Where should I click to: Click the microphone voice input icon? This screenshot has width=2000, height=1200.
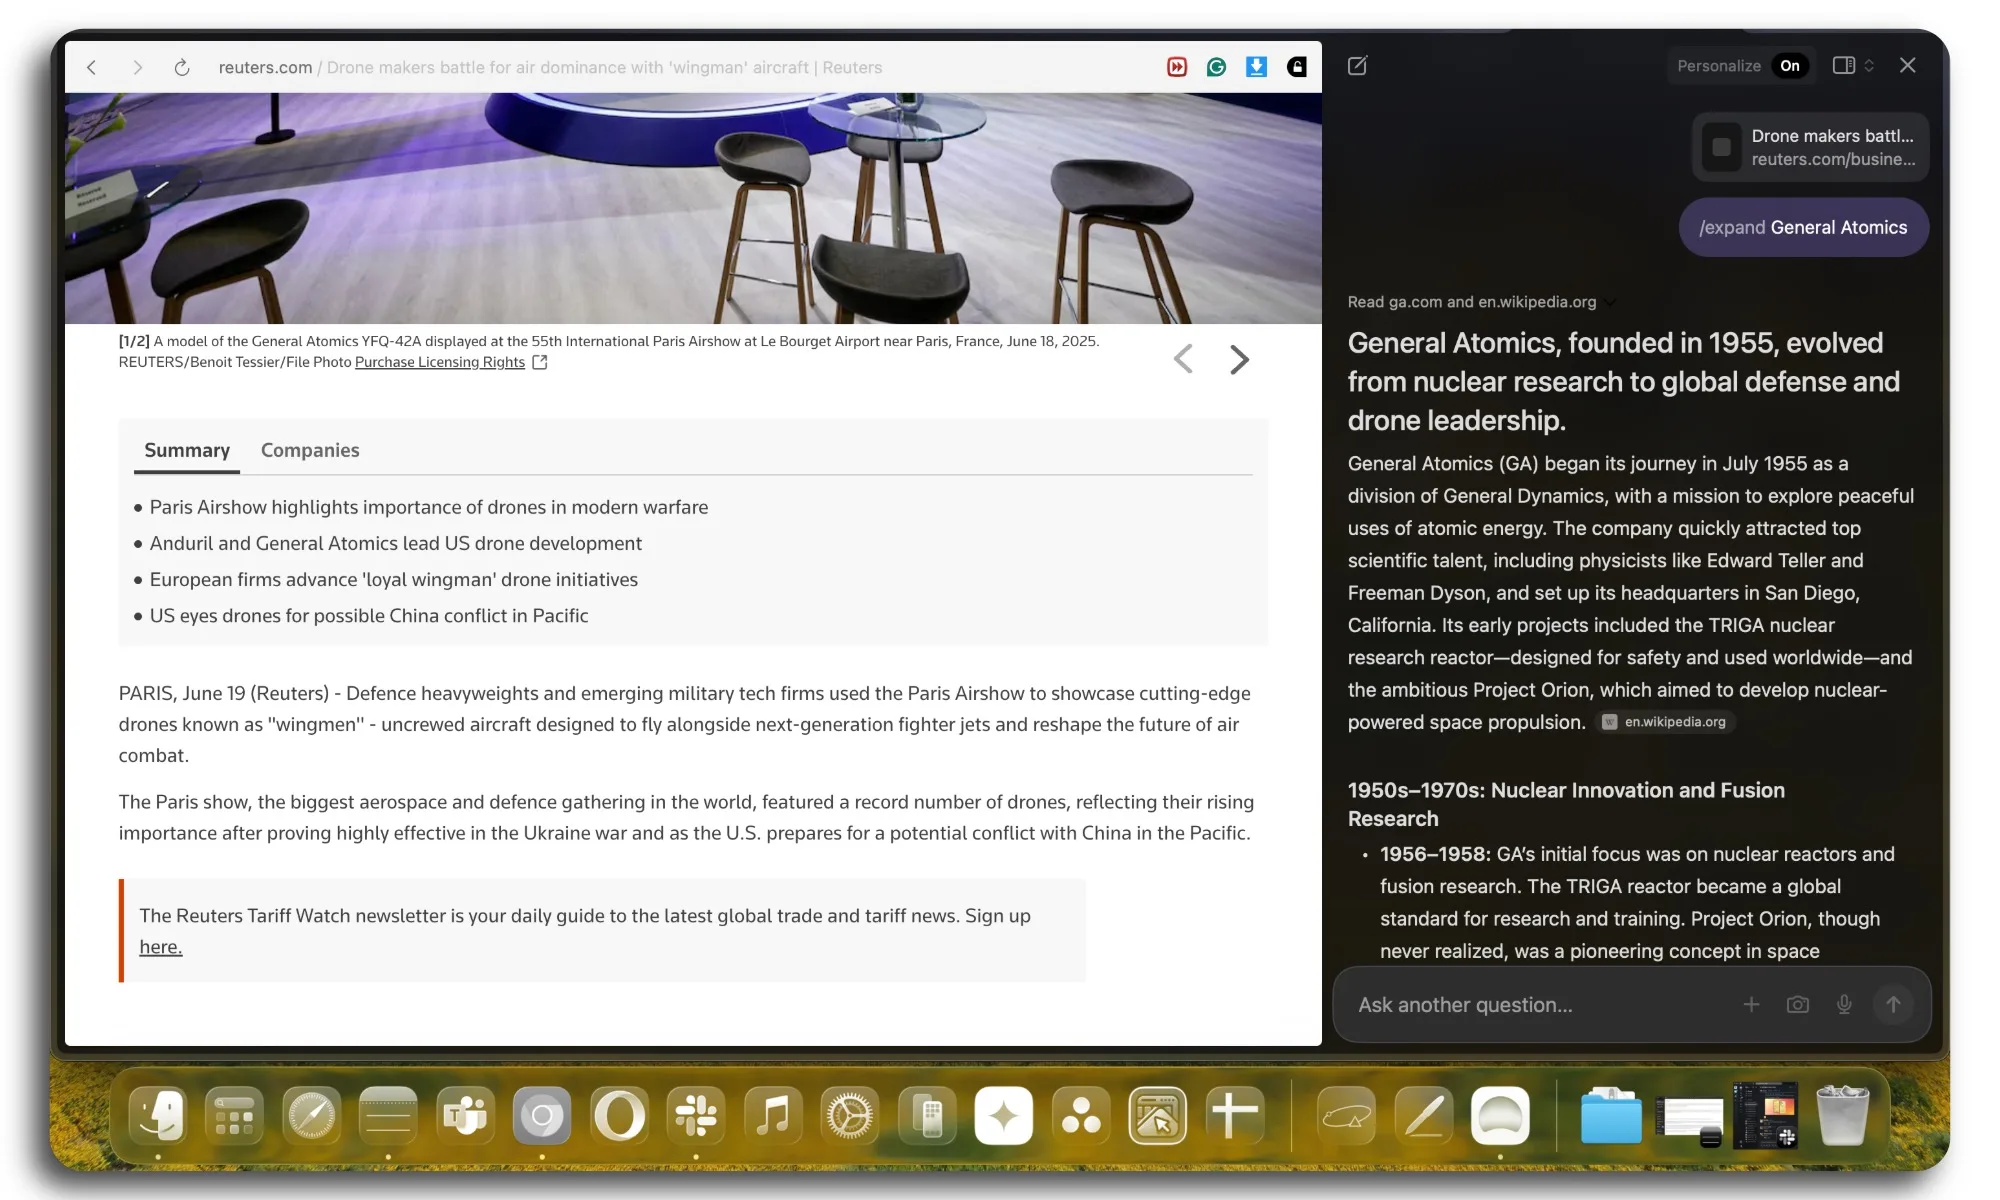(1844, 1004)
